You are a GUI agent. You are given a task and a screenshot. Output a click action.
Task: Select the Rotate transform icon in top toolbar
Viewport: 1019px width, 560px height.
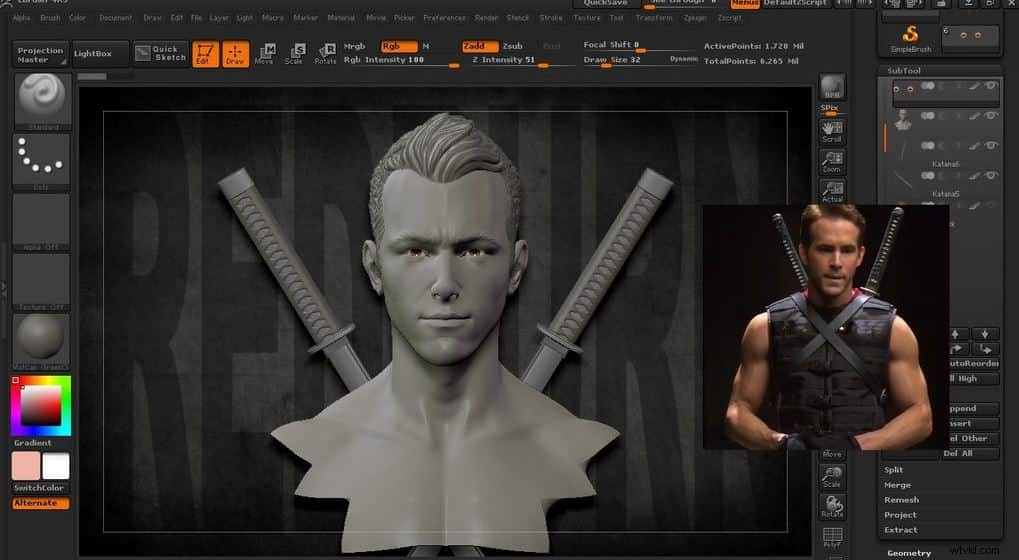pyautogui.click(x=326, y=54)
